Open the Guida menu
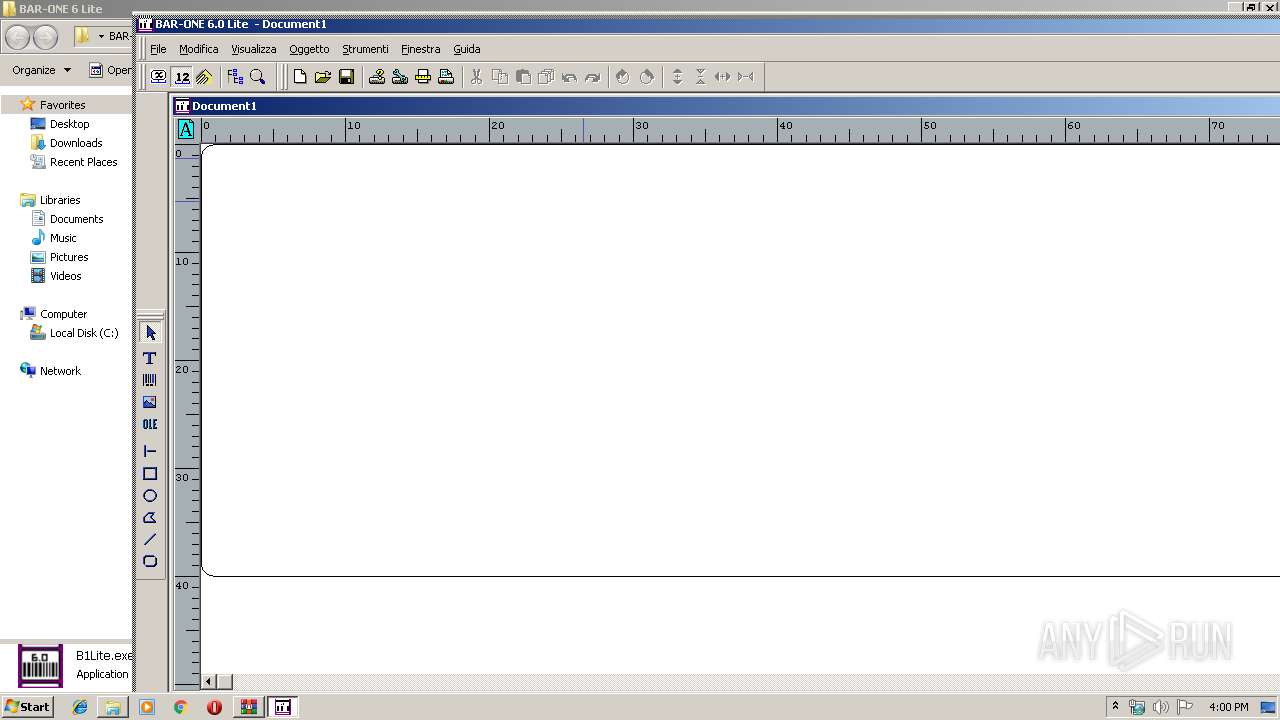Screen dimensions: 1280x720 point(467,49)
